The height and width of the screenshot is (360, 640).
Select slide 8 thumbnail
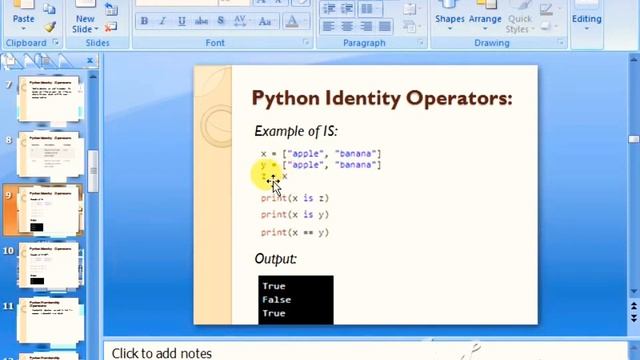click(49, 154)
